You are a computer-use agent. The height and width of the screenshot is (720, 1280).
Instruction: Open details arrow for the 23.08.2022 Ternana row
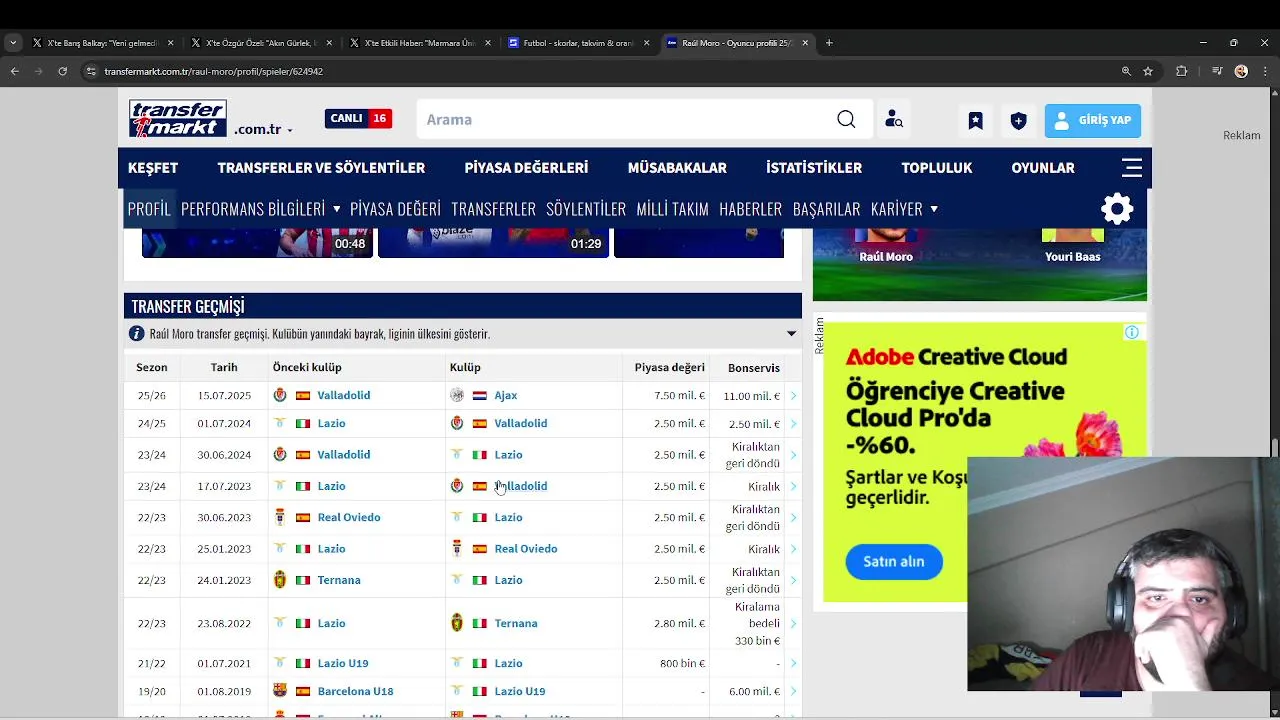click(793, 624)
